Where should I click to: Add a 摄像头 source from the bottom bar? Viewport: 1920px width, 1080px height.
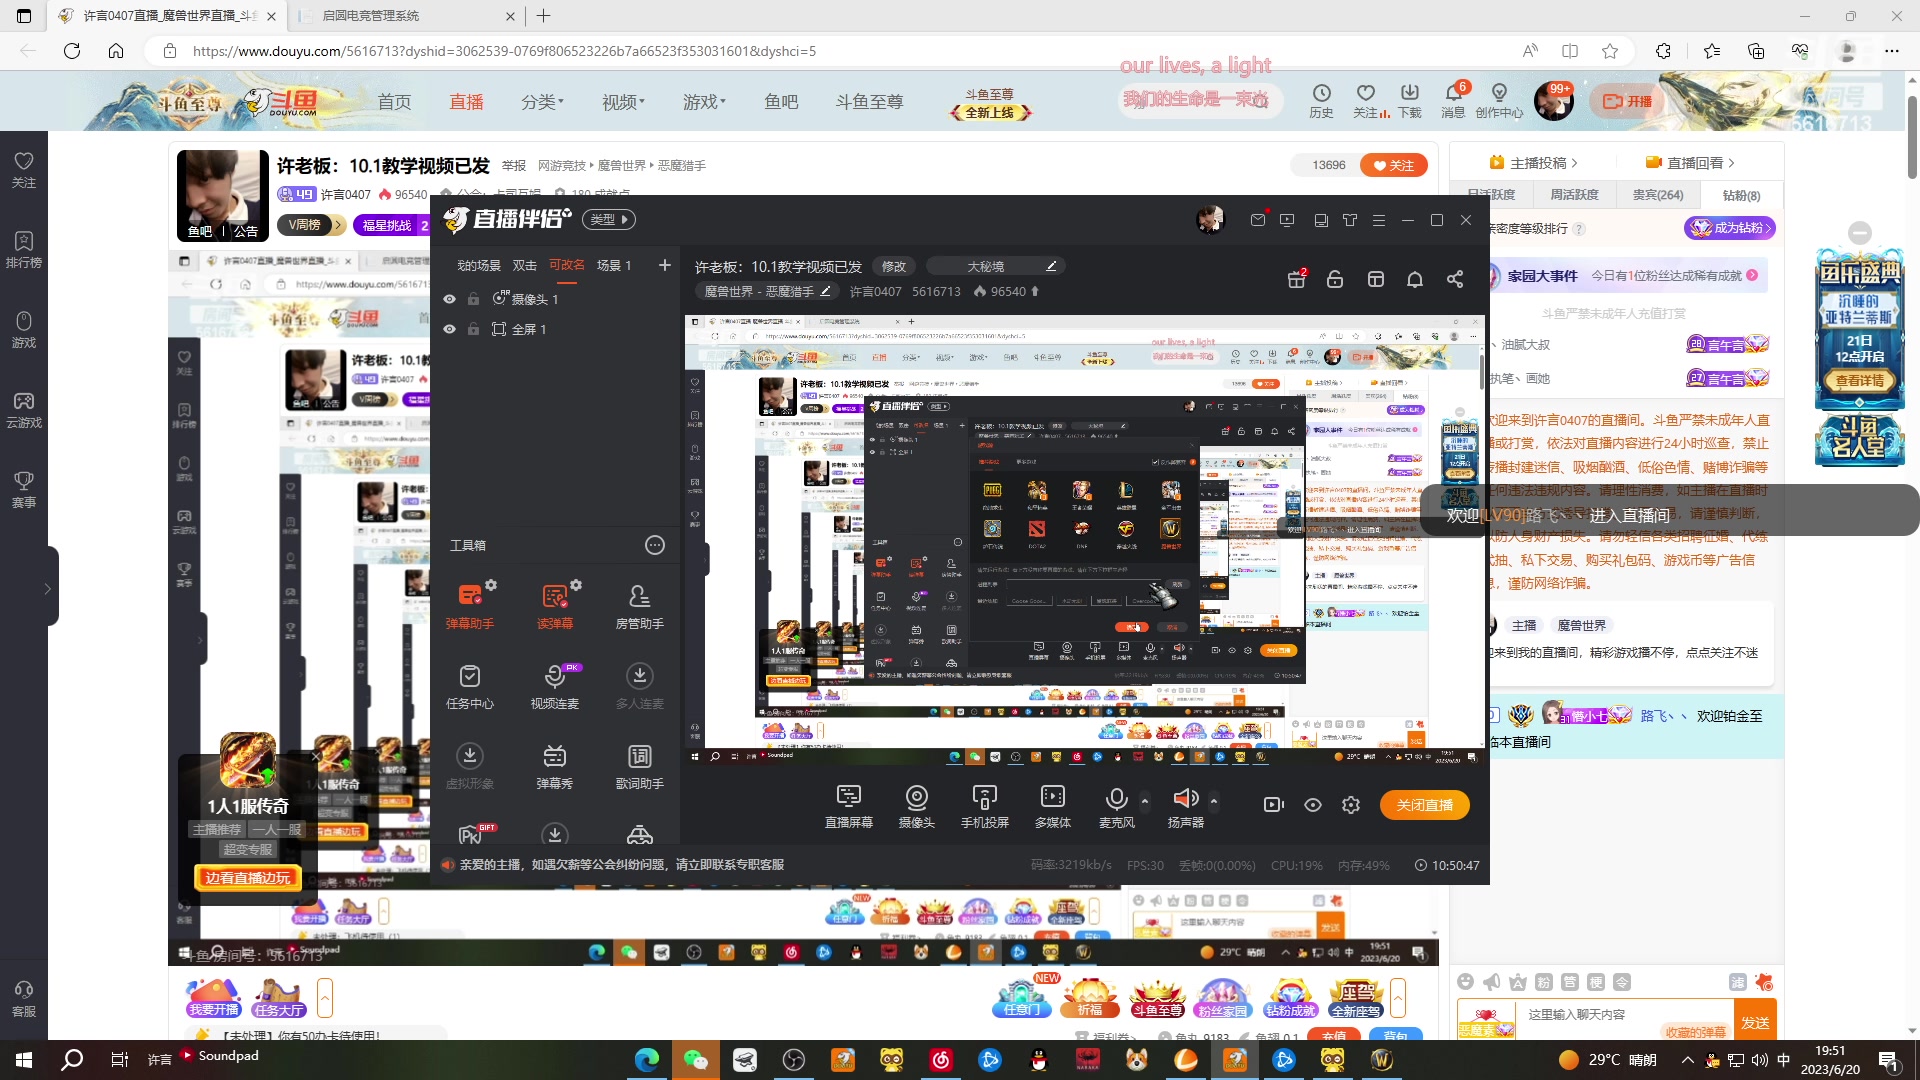coord(917,806)
